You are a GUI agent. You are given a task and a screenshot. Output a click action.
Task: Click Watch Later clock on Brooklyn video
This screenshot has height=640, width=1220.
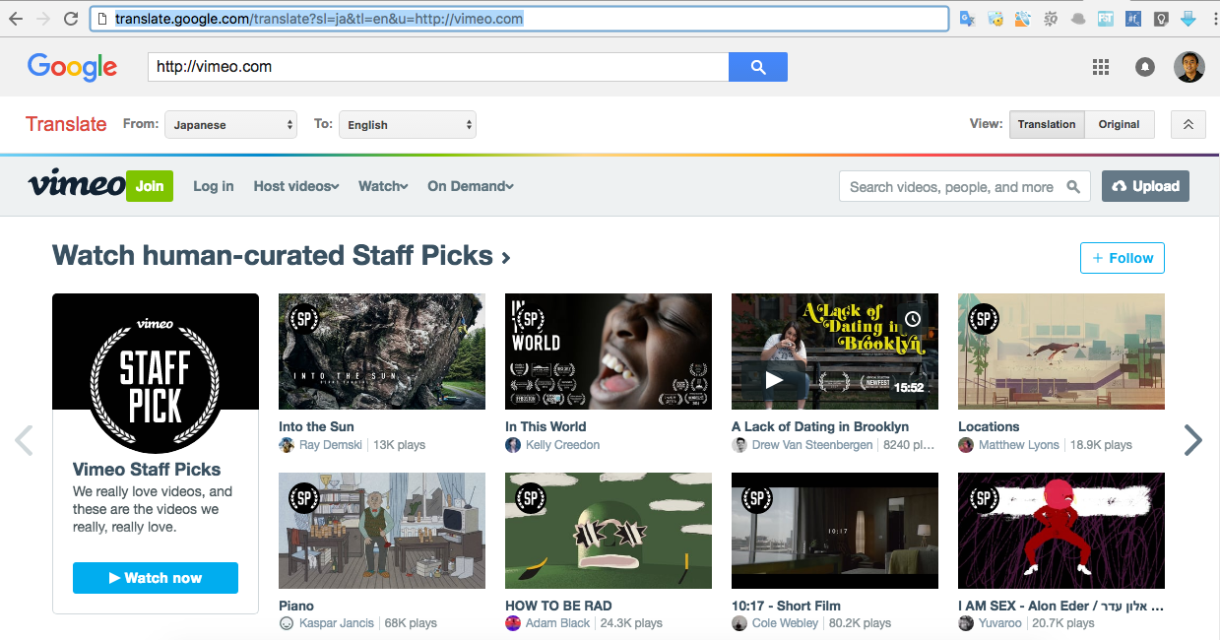click(913, 319)
